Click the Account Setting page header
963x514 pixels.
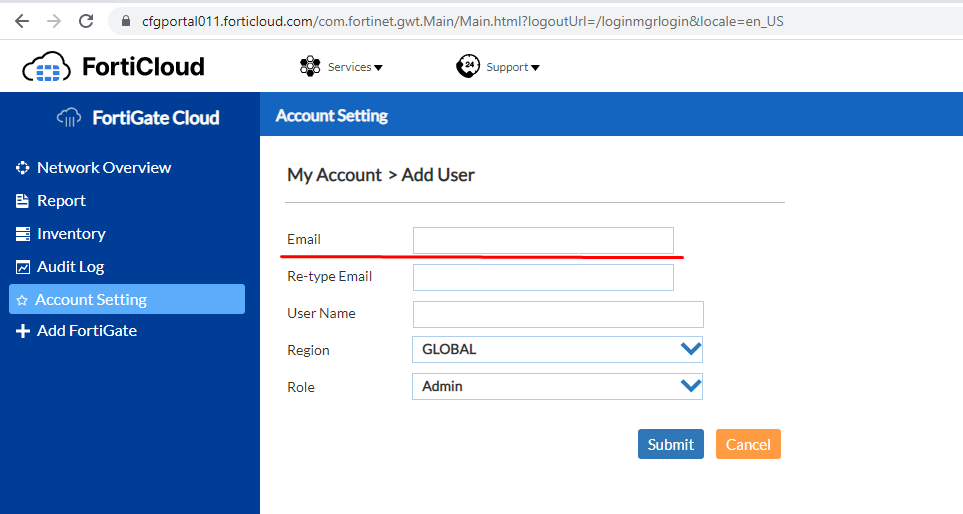pyautogui.click(x=332, y=115)
